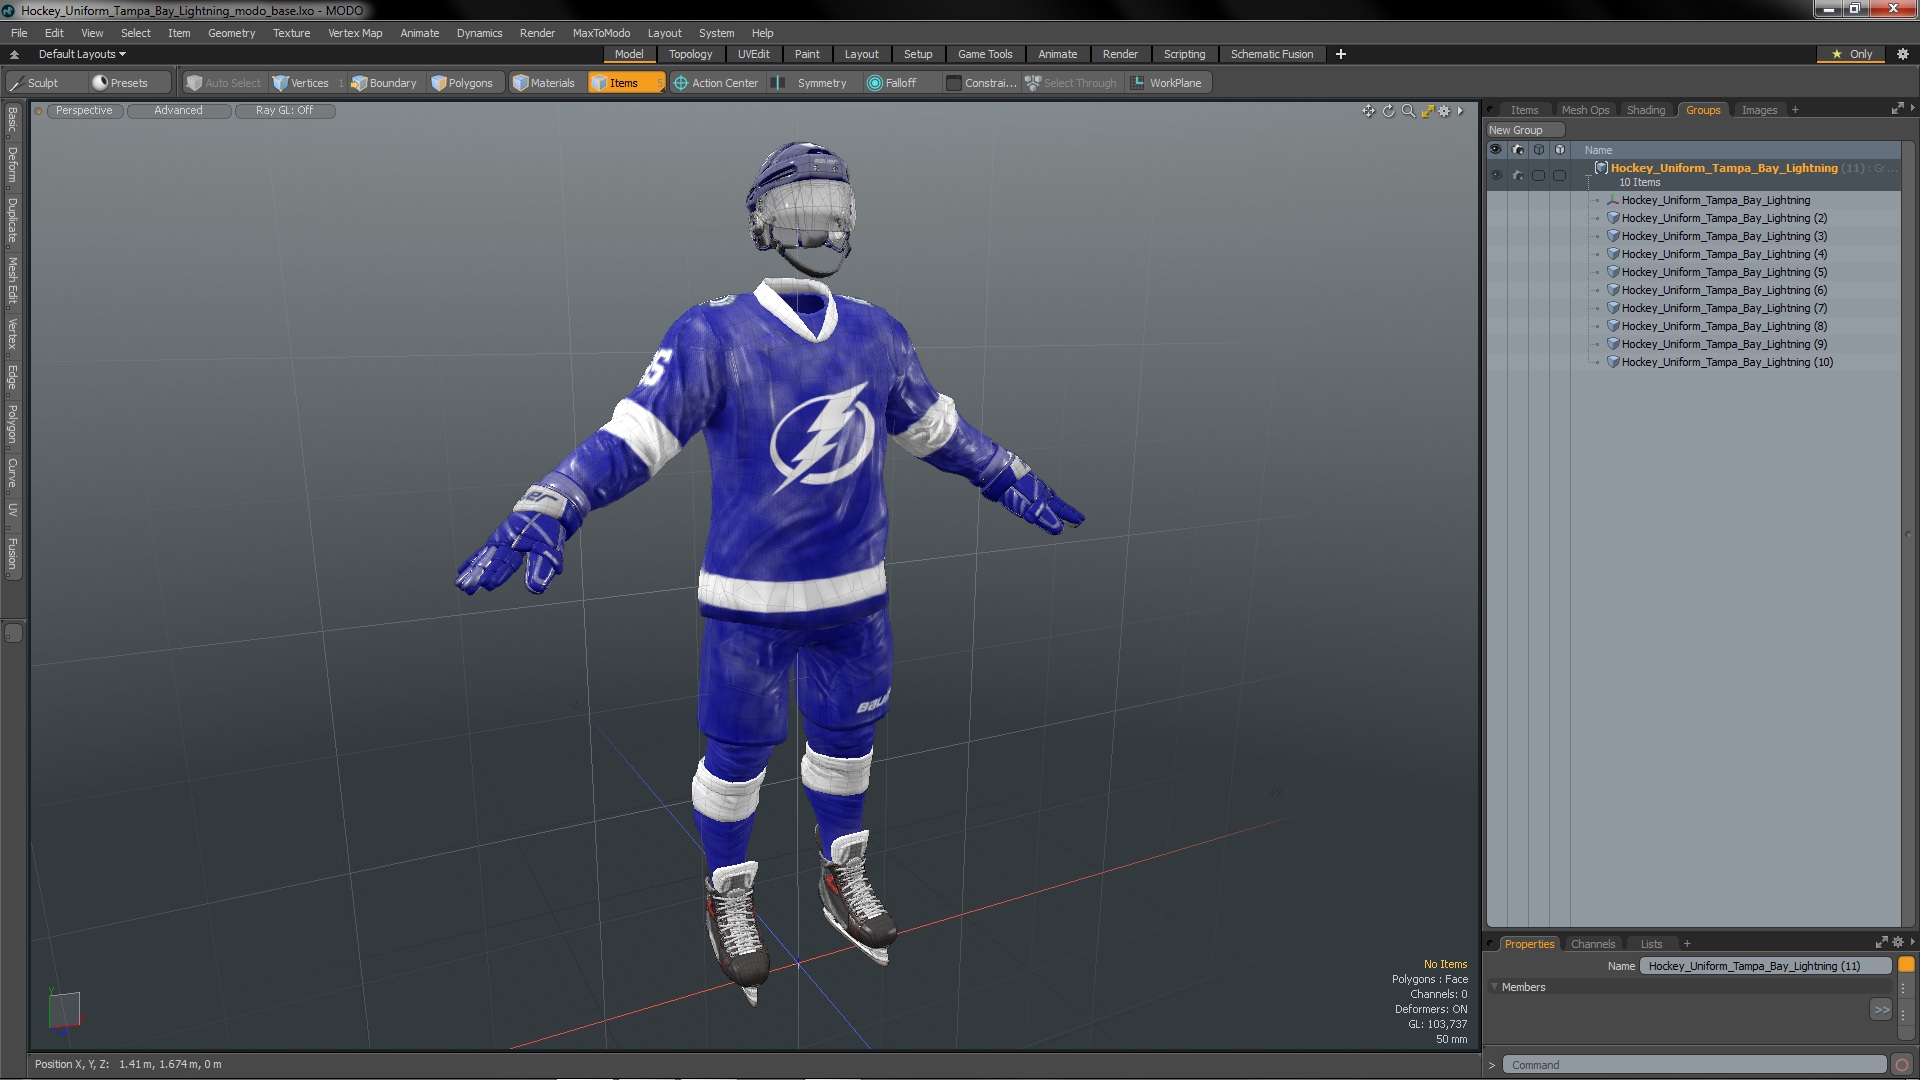Expand the viewport options arrow
The height and width of the screenshot is (1080, 1920).
pyautogui.click(x=1460, y=111)
